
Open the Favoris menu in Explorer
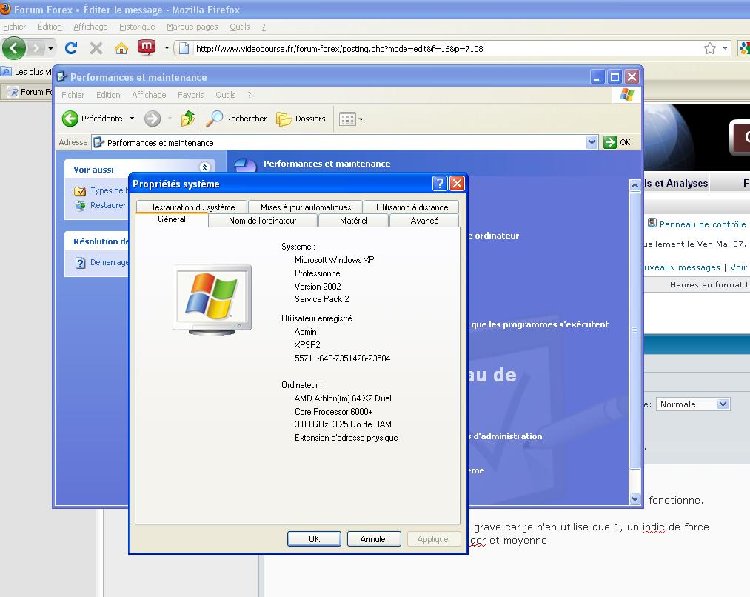click(190, 95)
